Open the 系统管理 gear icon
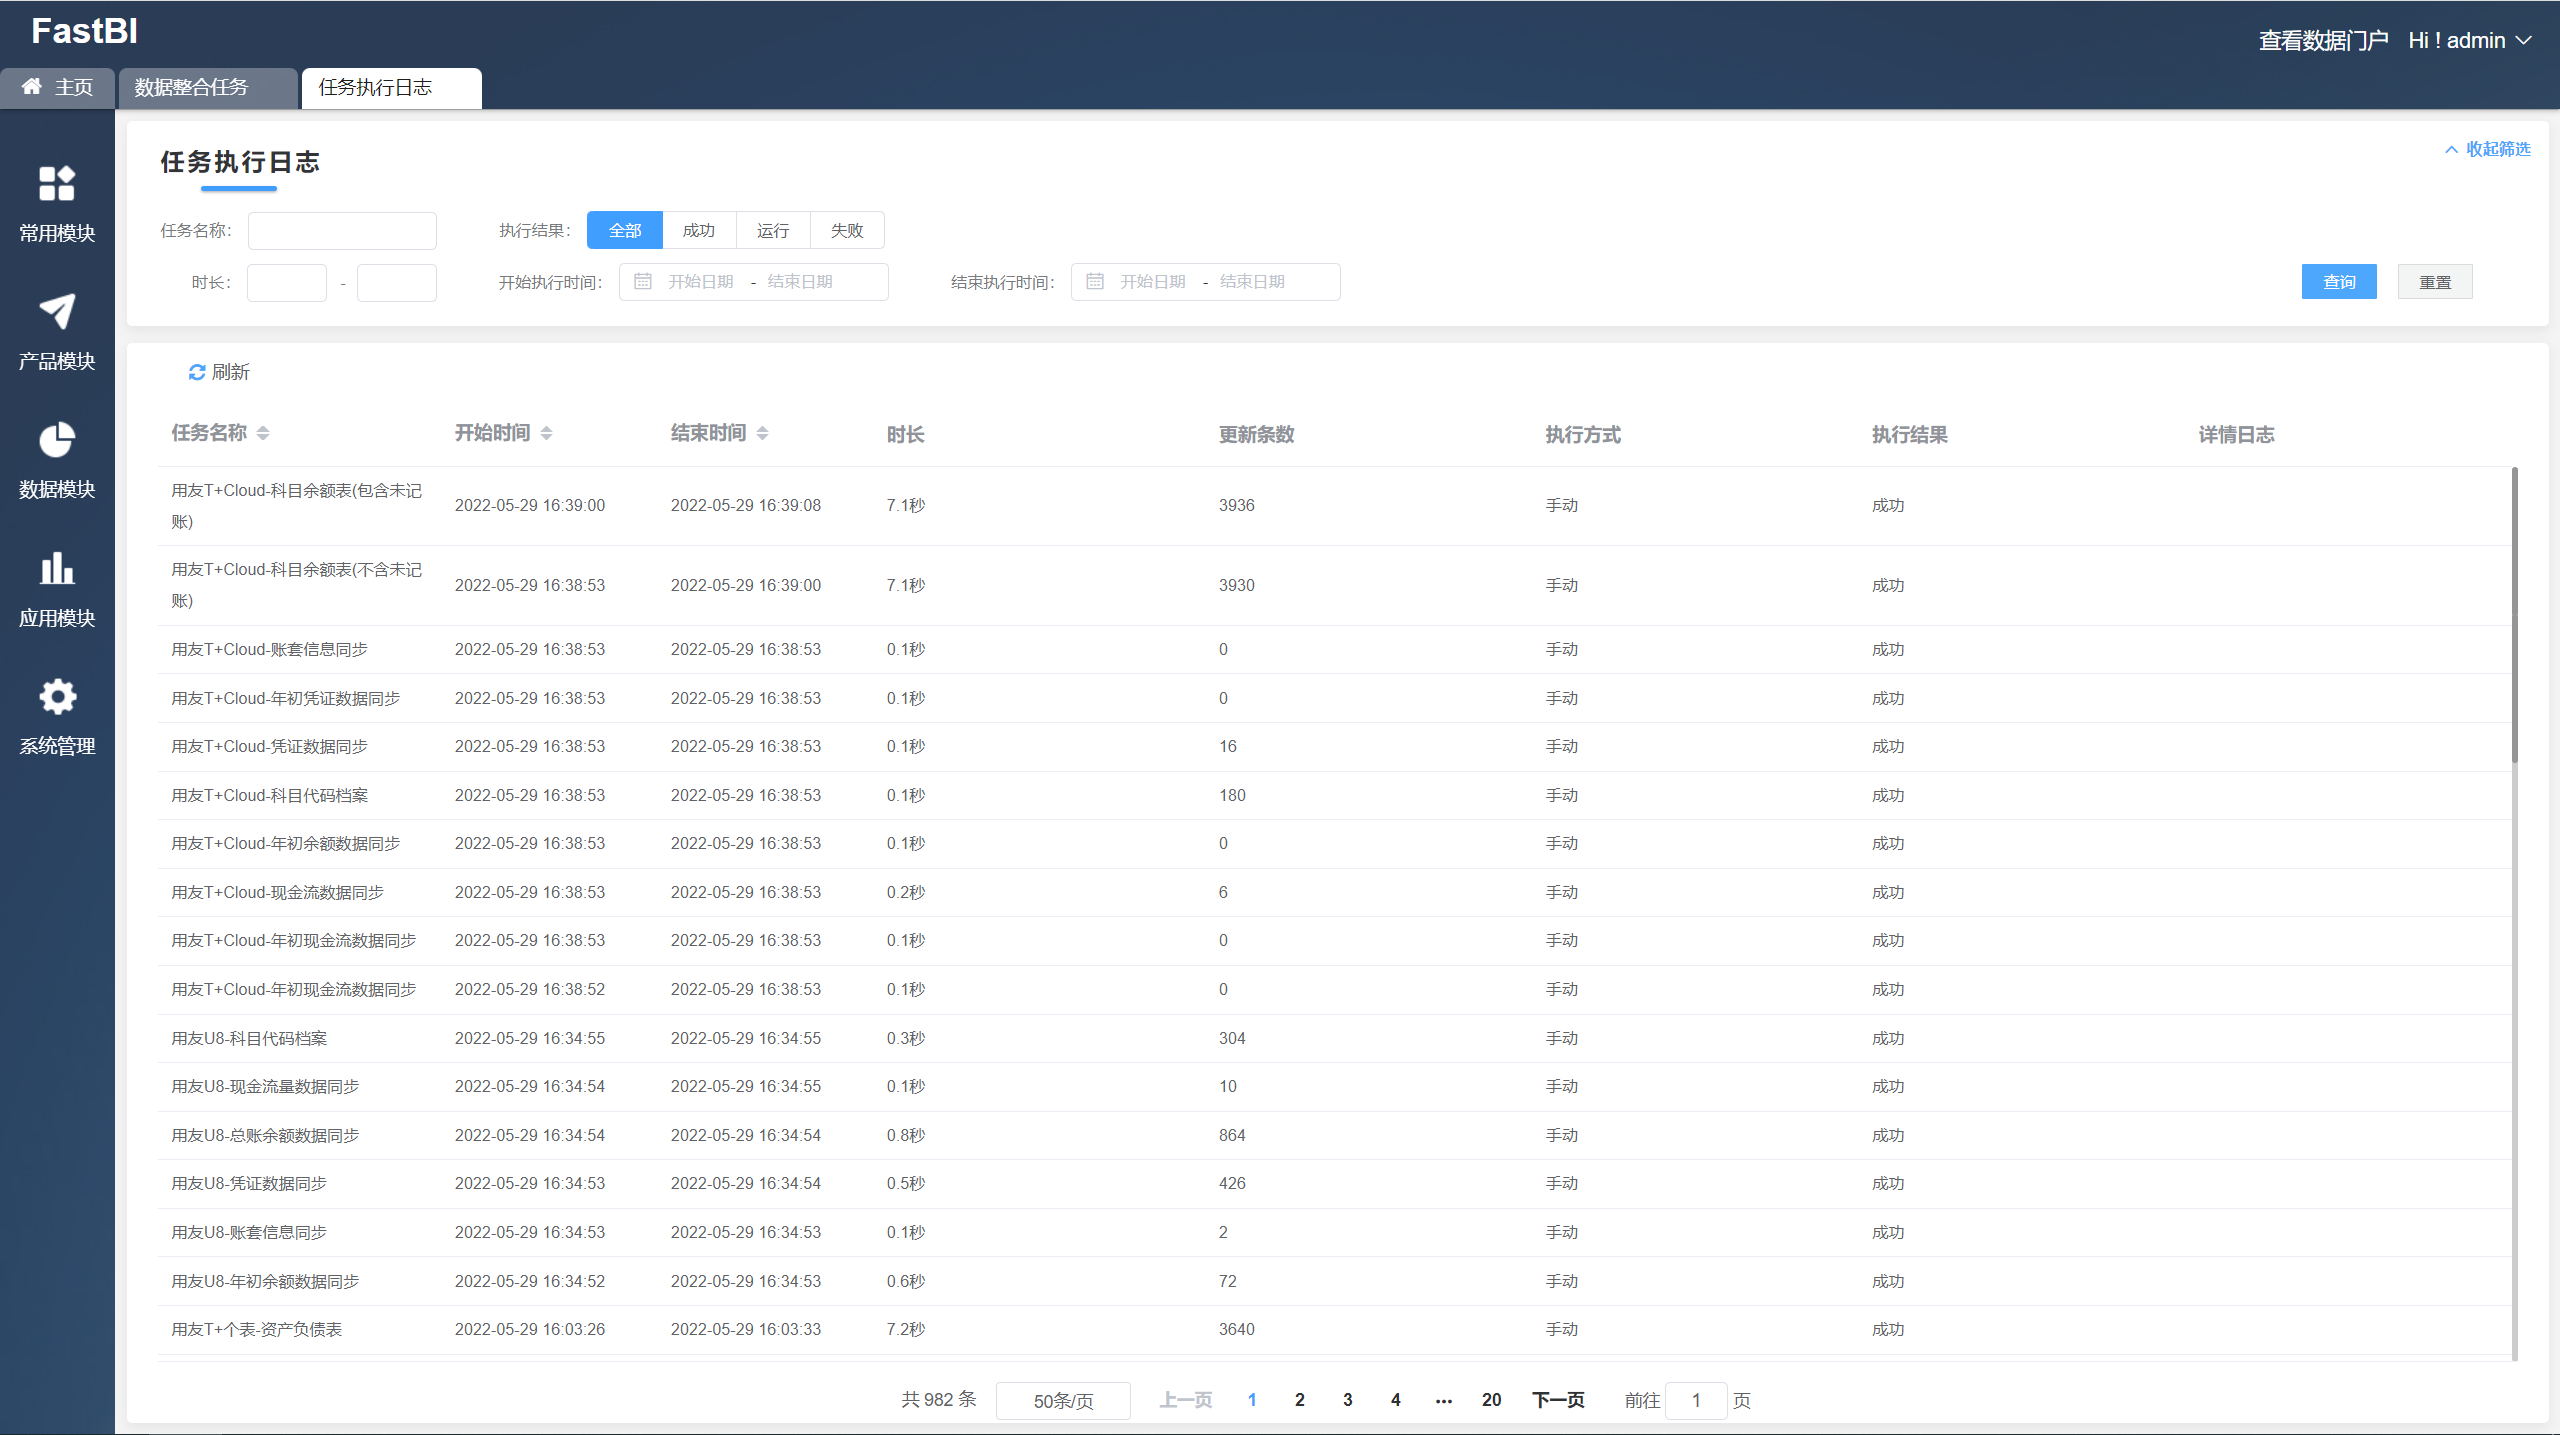 coord(57,697)
